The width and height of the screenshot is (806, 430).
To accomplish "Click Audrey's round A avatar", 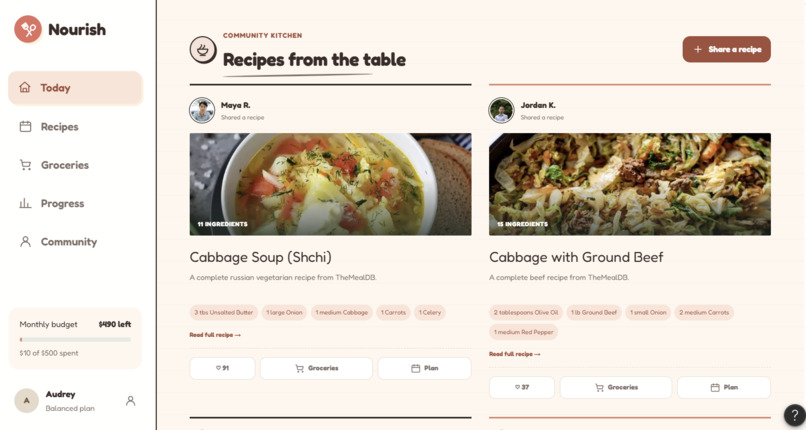I will [x=27, y=401].
